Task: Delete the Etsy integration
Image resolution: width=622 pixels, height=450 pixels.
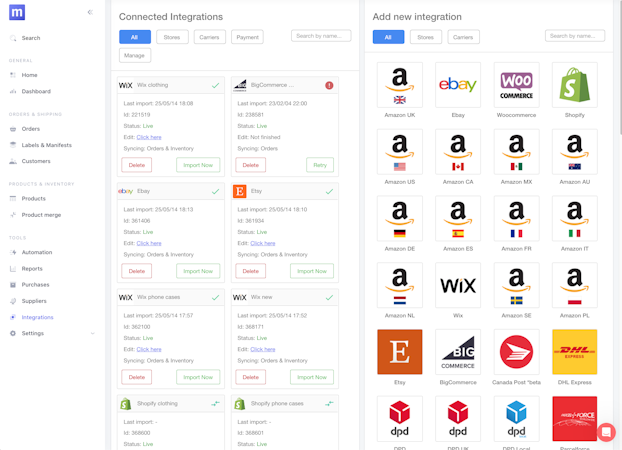Action: 251,271
